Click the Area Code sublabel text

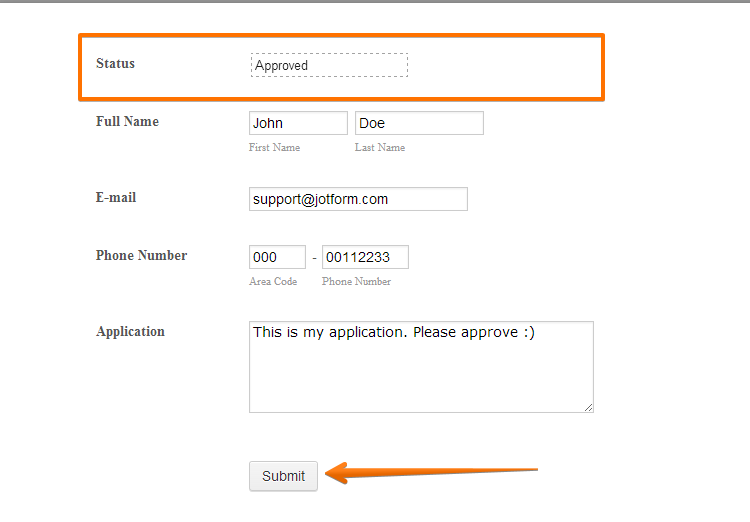[273, 282]
